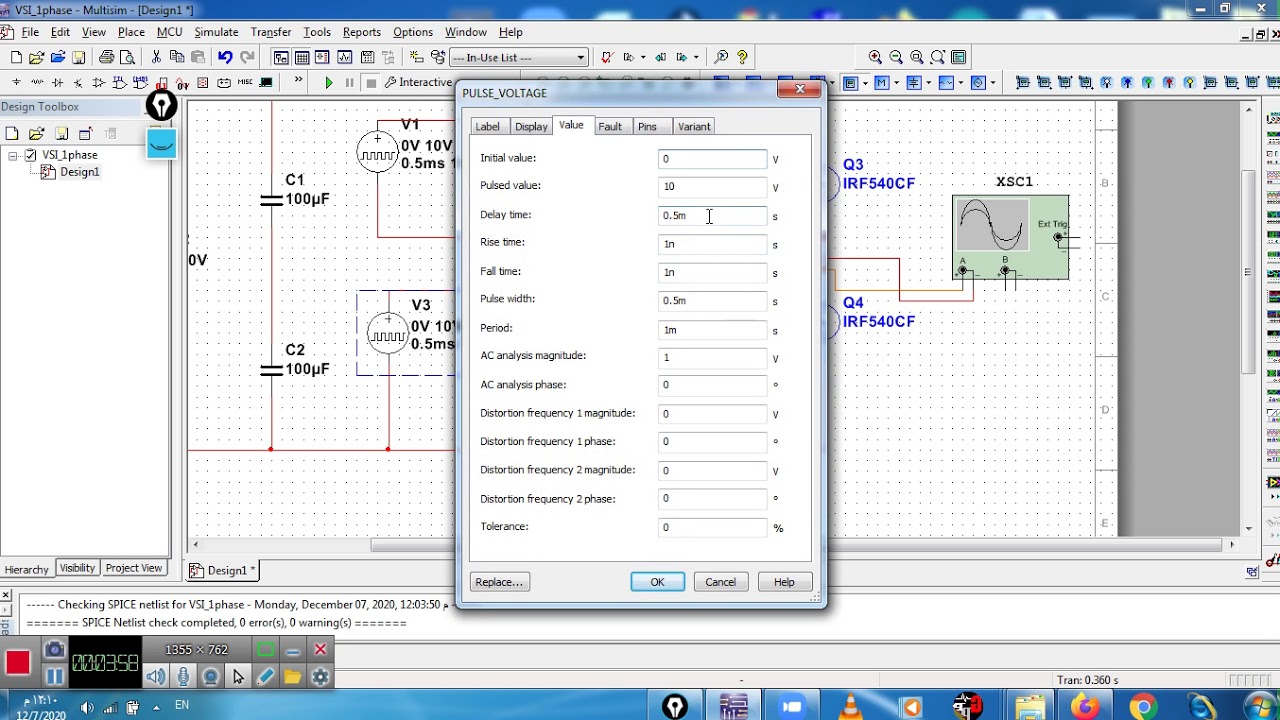The width and height of the screenshot is (1280, 720).
Task: Toggle the VSI_1phase checkbox
Action: pos(30,155)
